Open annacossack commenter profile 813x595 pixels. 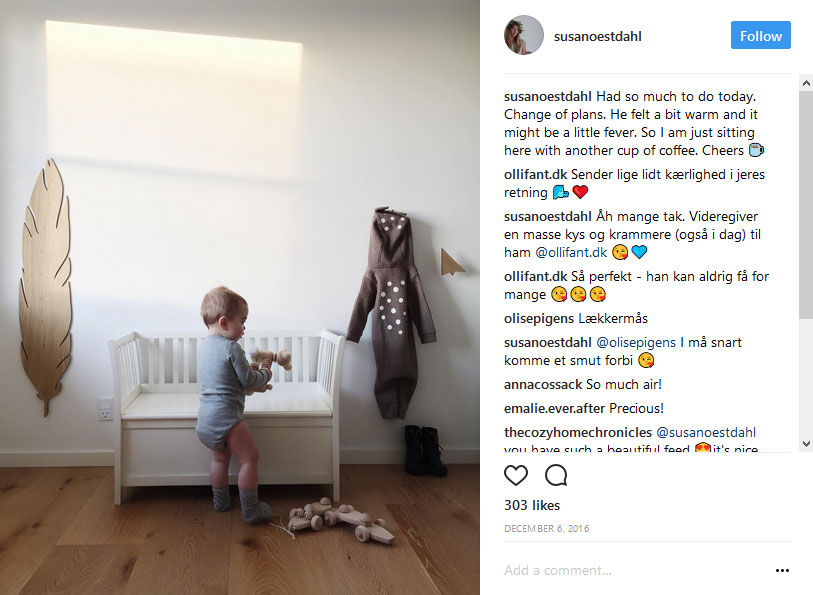(543, 384)
